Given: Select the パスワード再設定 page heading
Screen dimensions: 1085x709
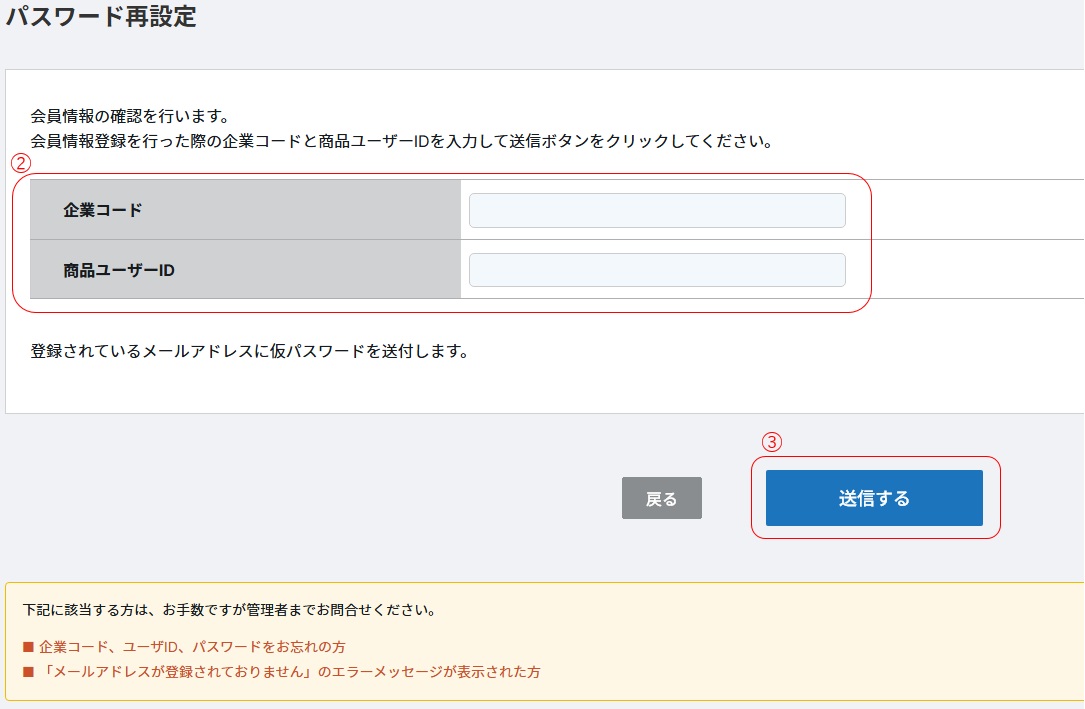Looking at the screenshot, I should pos(101,17).
